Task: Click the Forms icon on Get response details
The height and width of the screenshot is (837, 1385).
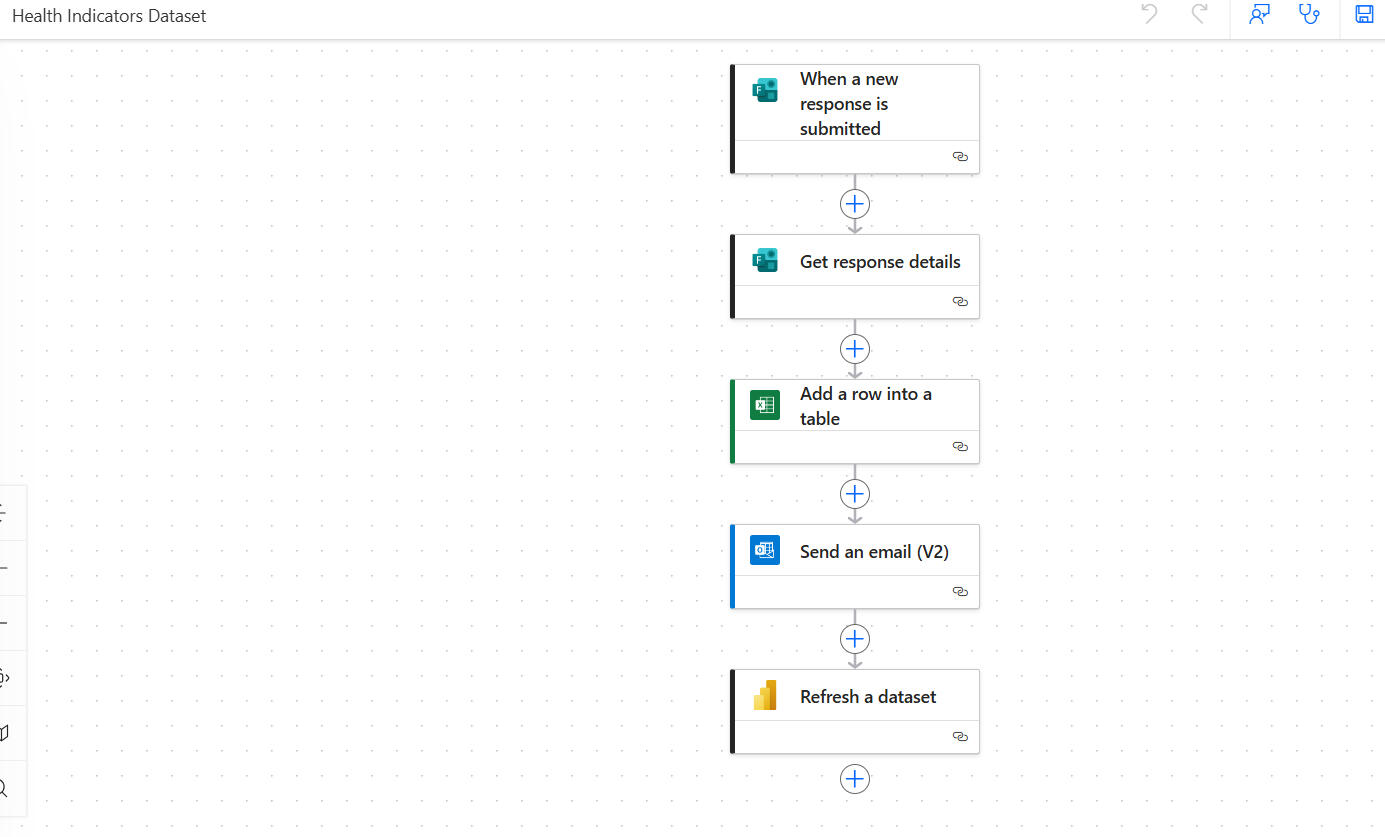Action: tap(765, 261)
